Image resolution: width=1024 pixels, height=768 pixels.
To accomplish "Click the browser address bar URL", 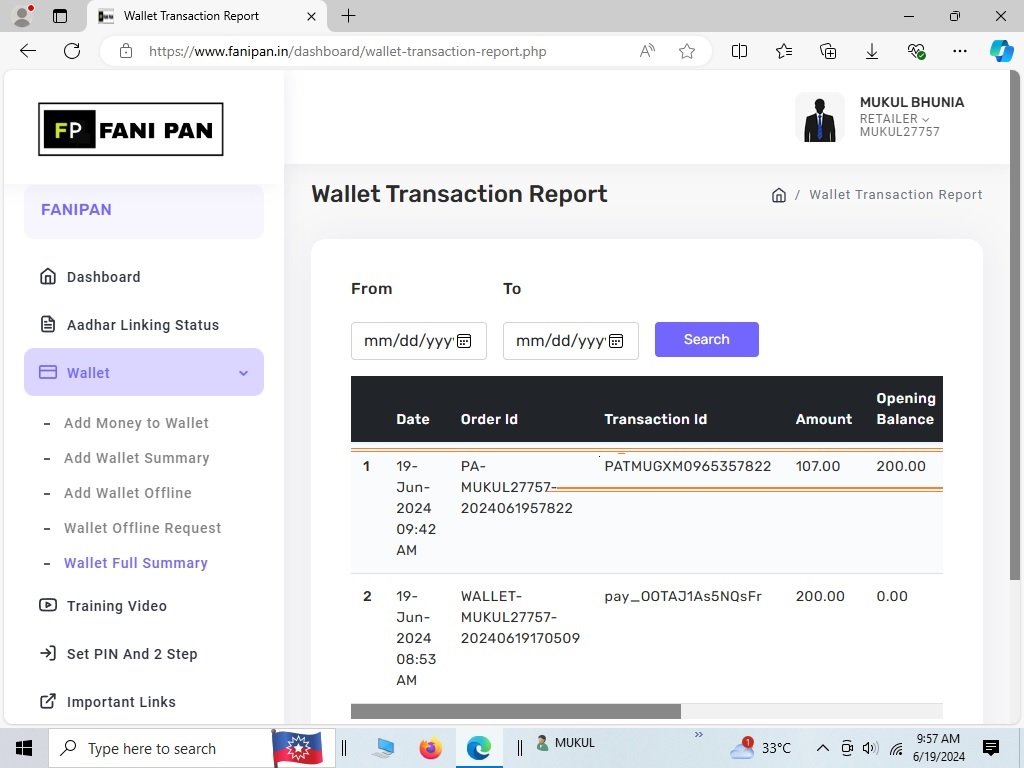I will 347,51.
